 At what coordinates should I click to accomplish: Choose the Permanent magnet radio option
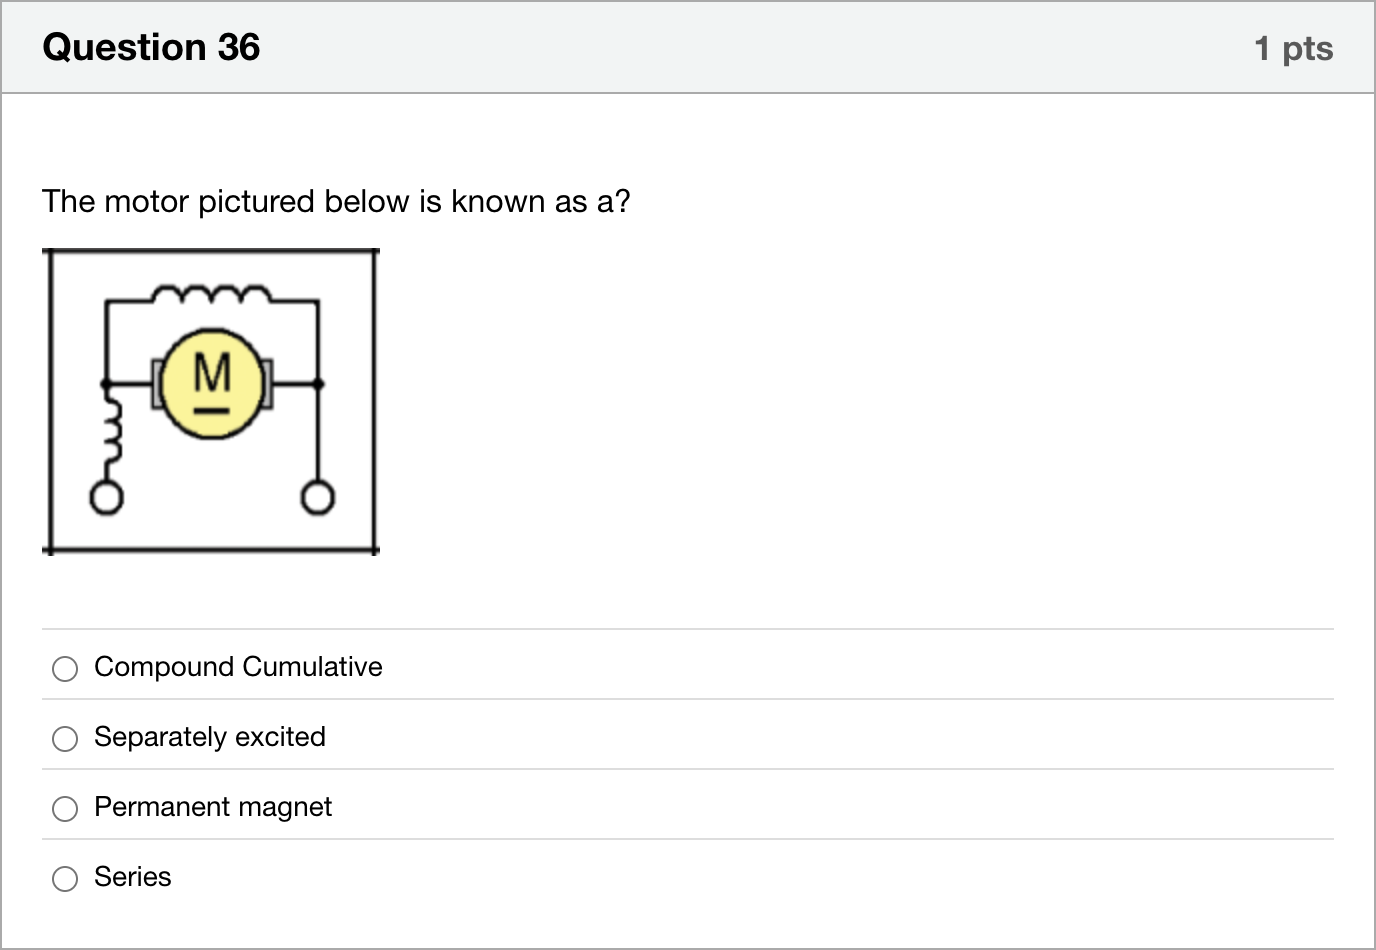(65, 808)
